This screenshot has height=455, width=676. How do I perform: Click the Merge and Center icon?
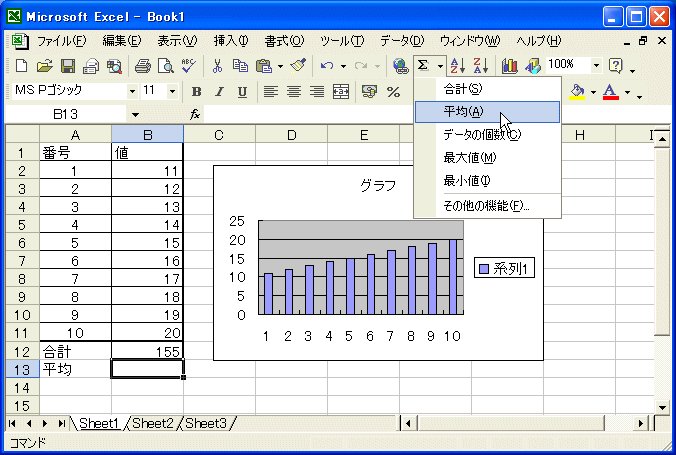(341, 91)
